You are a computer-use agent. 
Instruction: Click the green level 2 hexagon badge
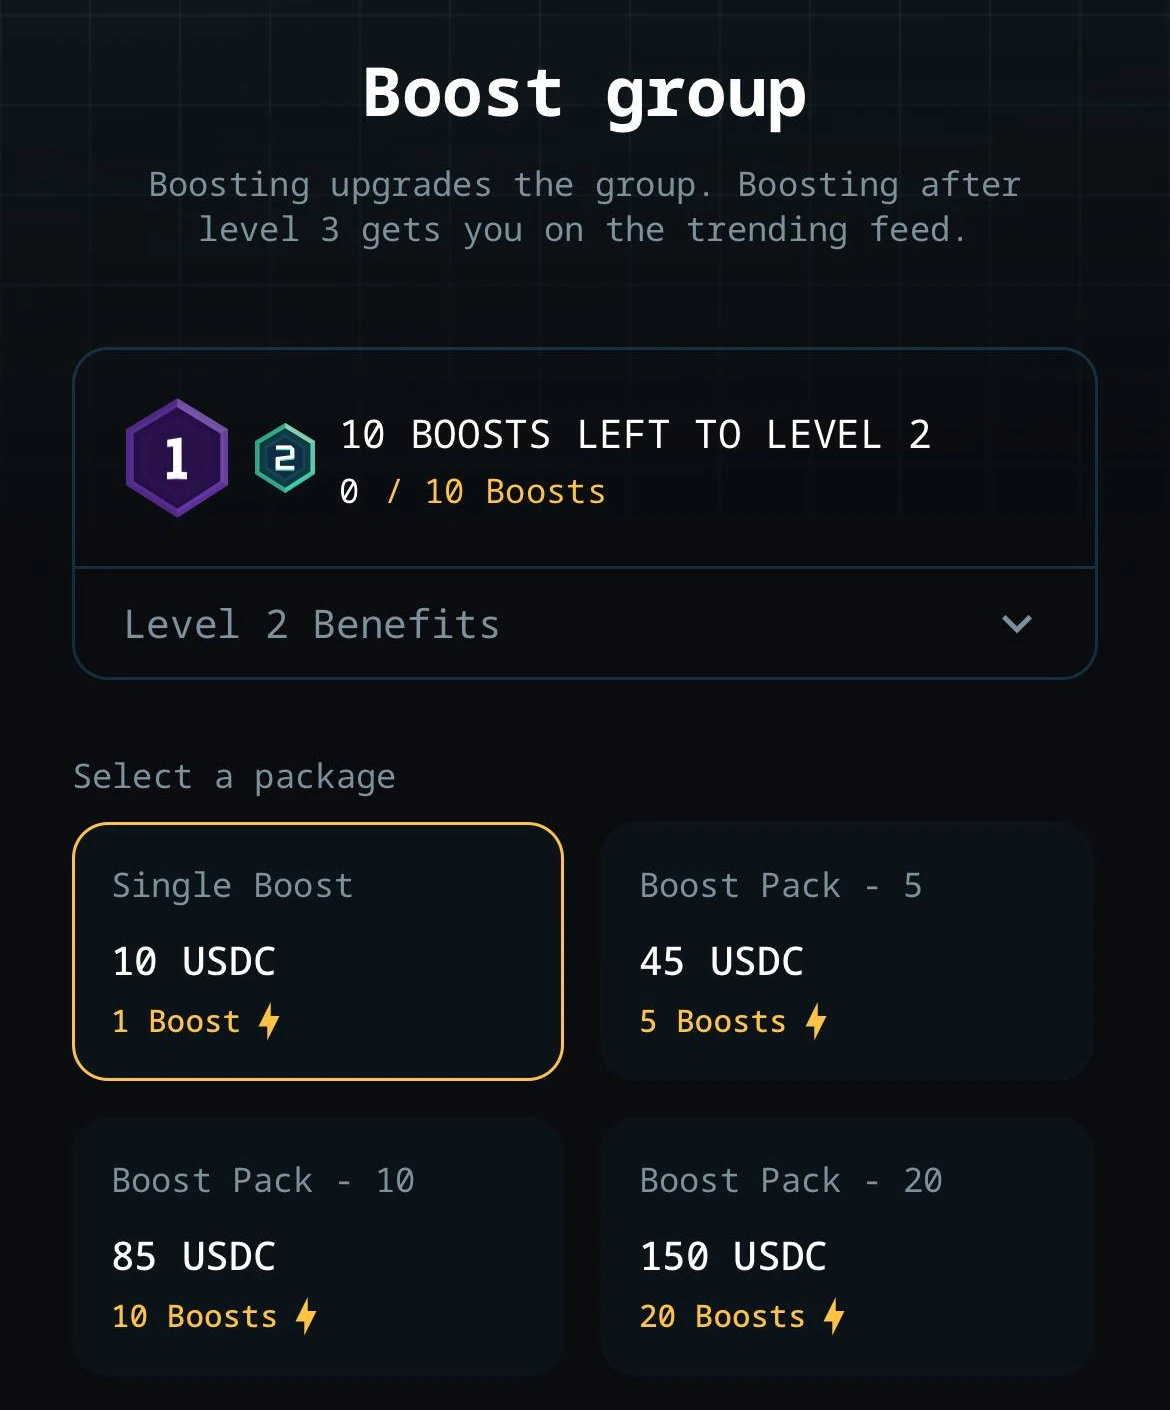point(283,457)
